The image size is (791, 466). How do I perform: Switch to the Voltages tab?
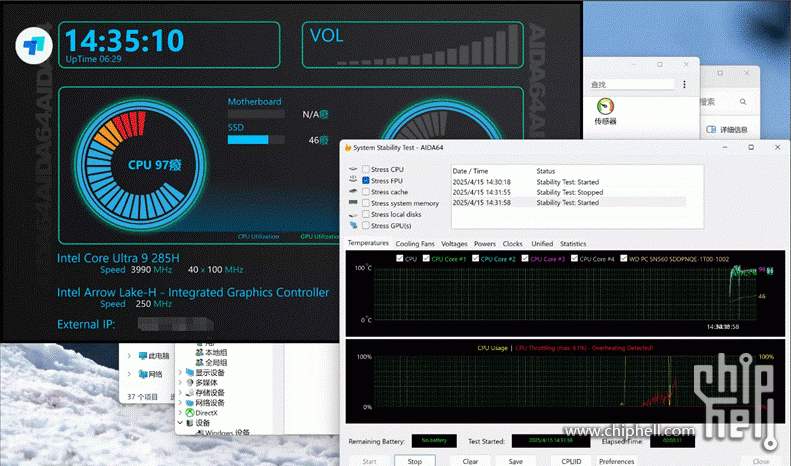[x=454, y=244]
